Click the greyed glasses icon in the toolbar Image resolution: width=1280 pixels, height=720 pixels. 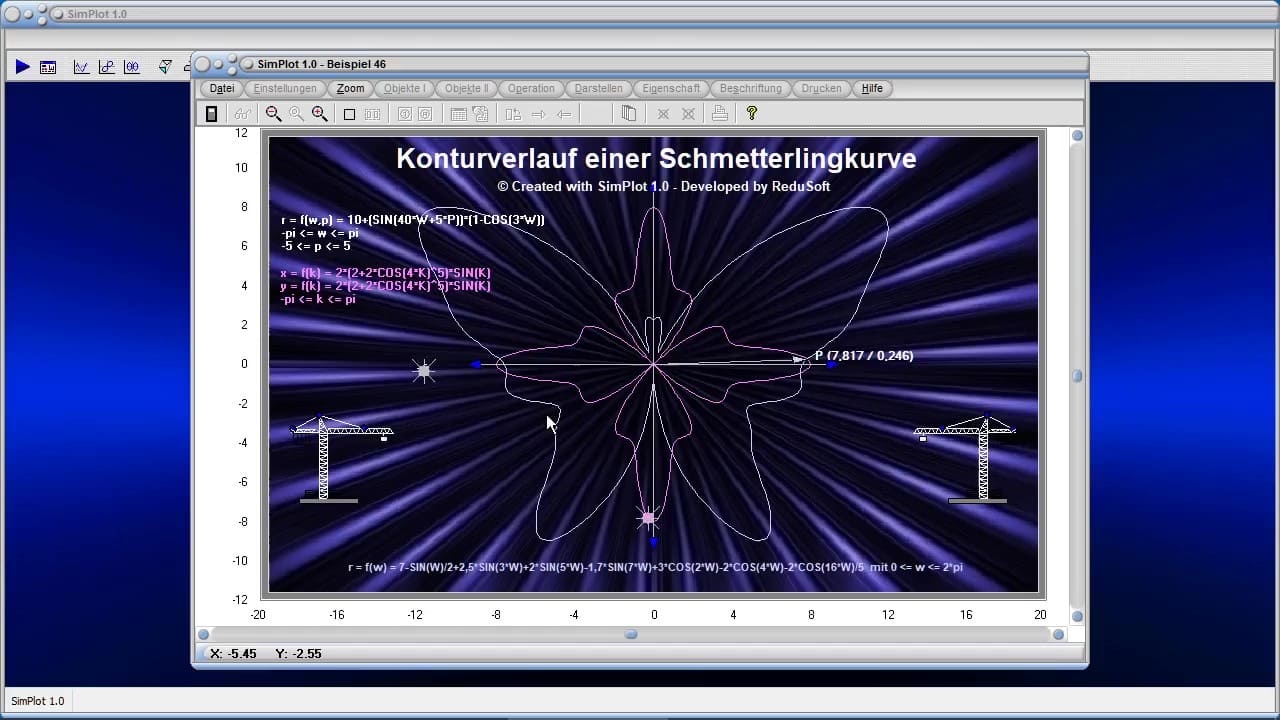coord(241,114)
